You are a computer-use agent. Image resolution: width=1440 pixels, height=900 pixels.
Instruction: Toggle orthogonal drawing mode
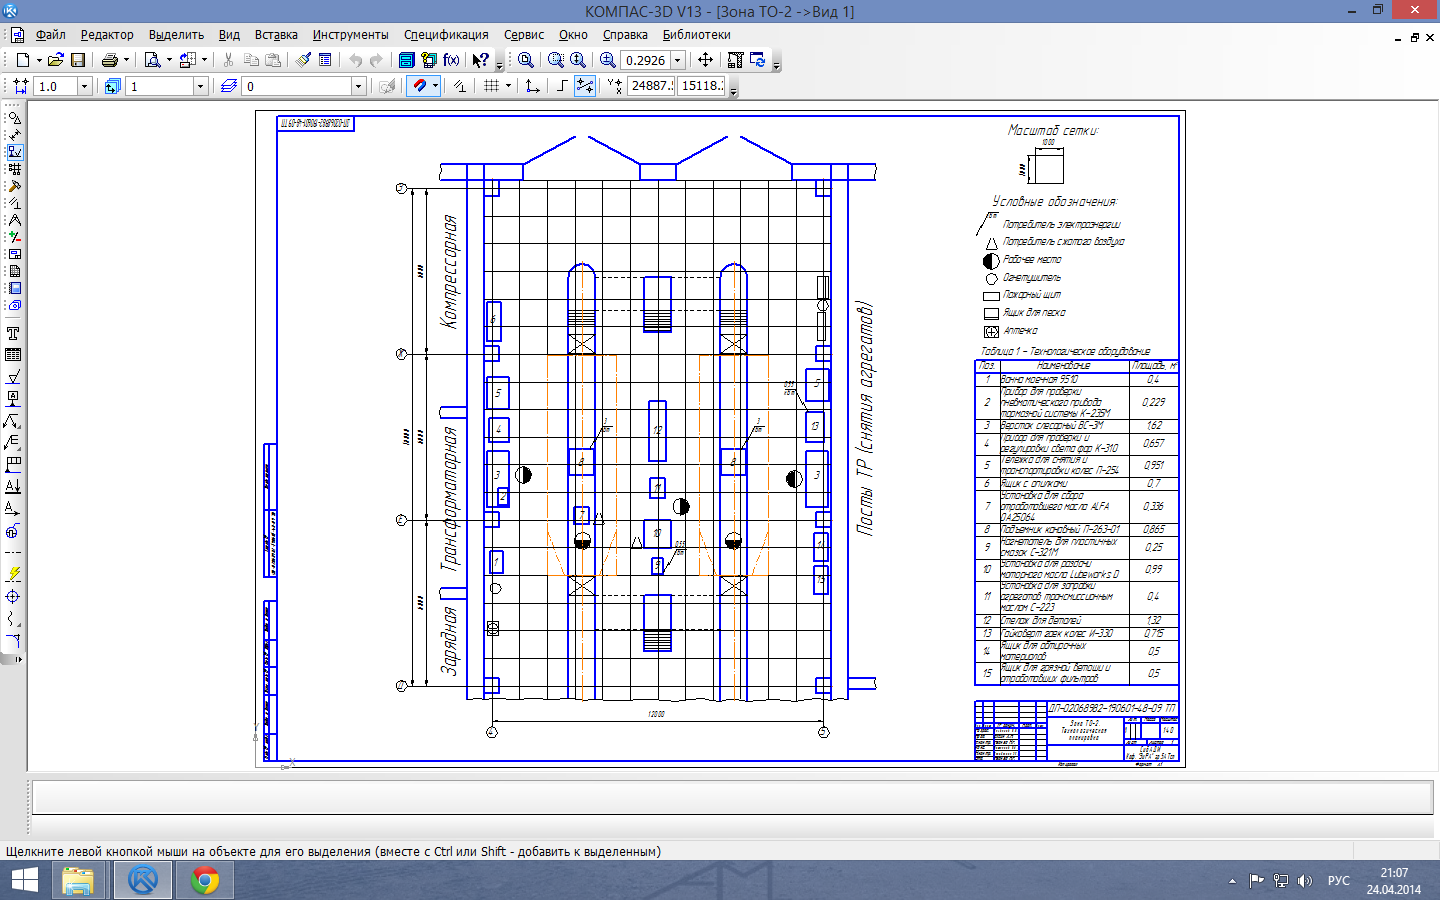pyautogui.click(x=562, y=86)
